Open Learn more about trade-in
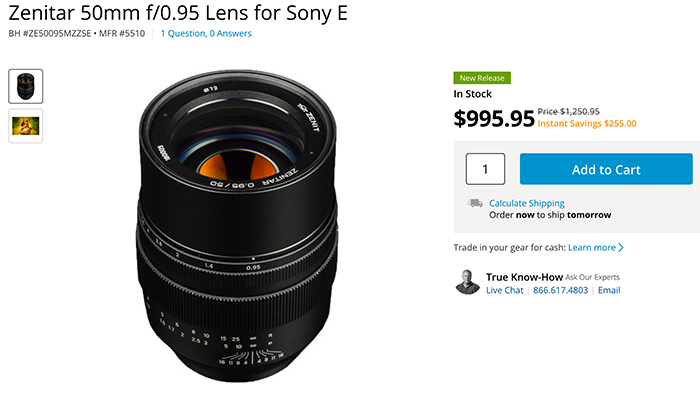The width and height of the screenshot is (700, 395). (592, 247)
